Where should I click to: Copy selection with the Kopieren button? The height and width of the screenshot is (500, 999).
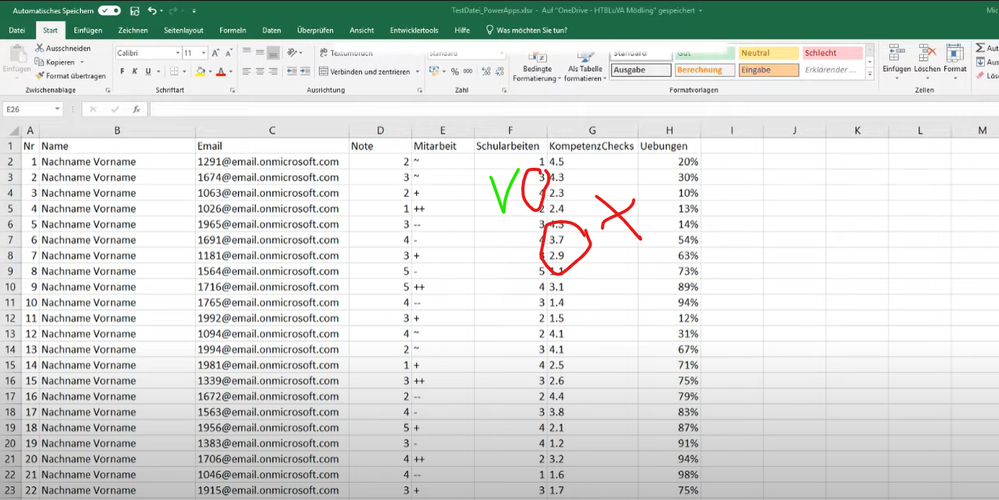tap(55, 62)
